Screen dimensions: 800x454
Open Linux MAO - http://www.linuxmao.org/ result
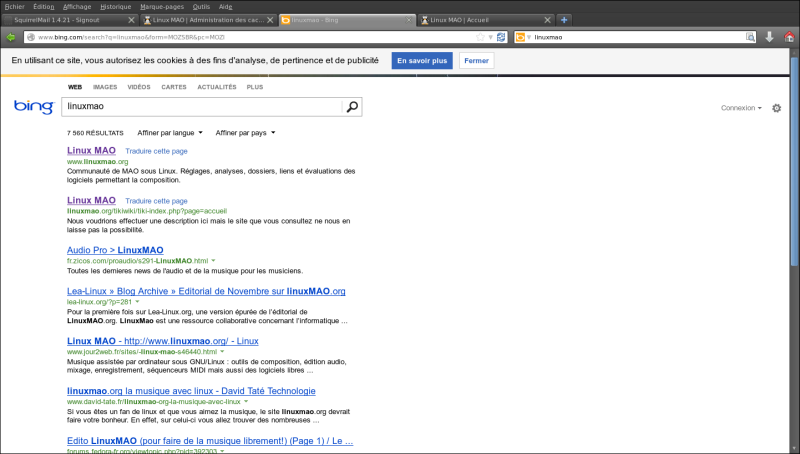163,341
